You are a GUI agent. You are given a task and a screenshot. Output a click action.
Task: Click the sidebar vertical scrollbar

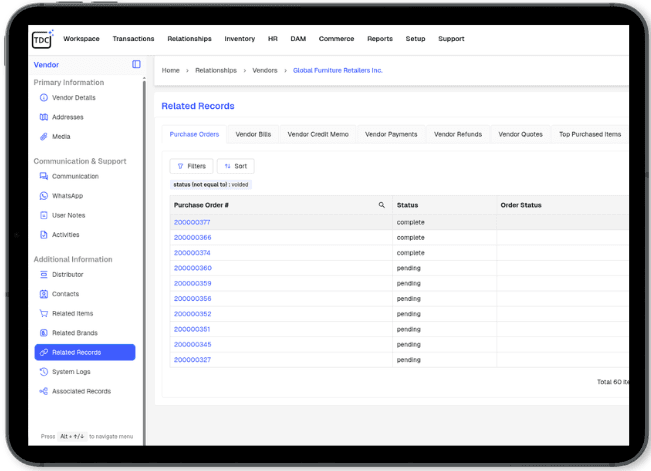click(144, 262)
